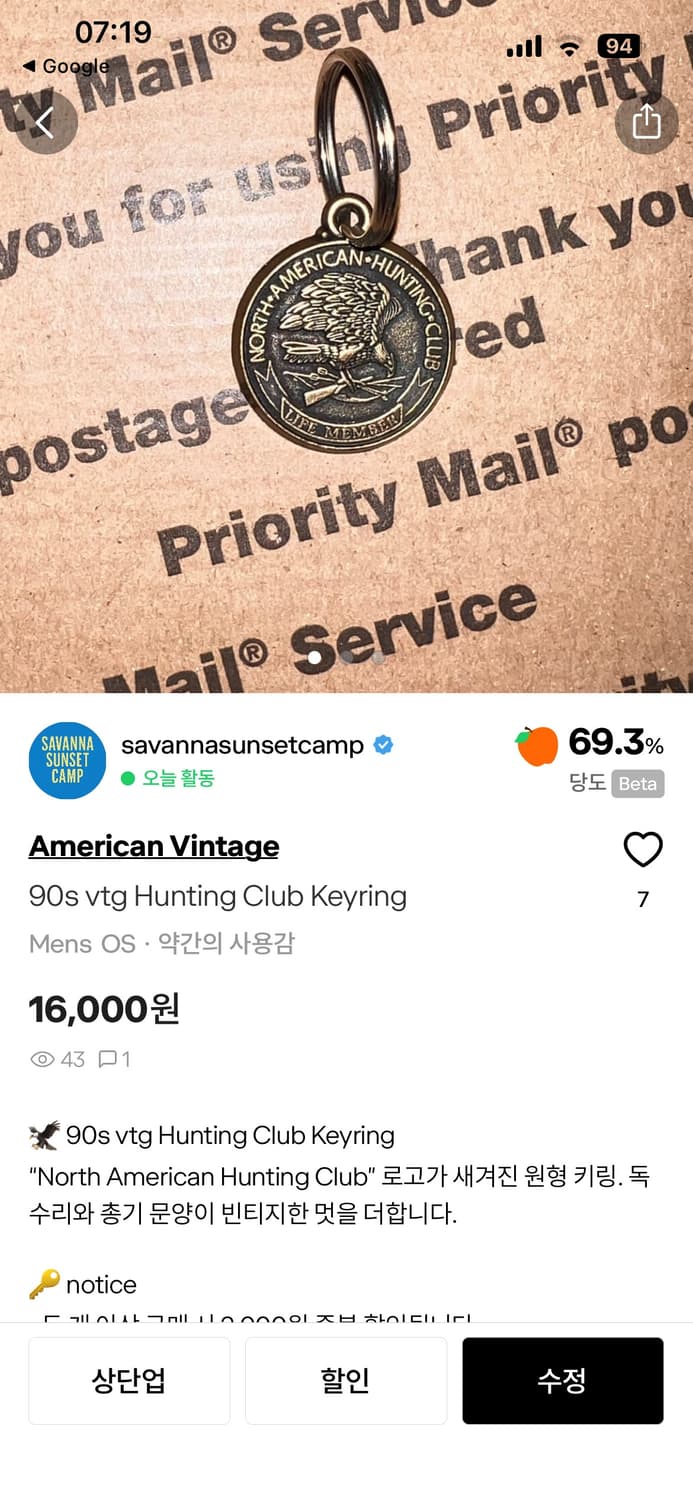693x1500 pixels.
Task: Select second image pagination dot
Action: [346, 658]
